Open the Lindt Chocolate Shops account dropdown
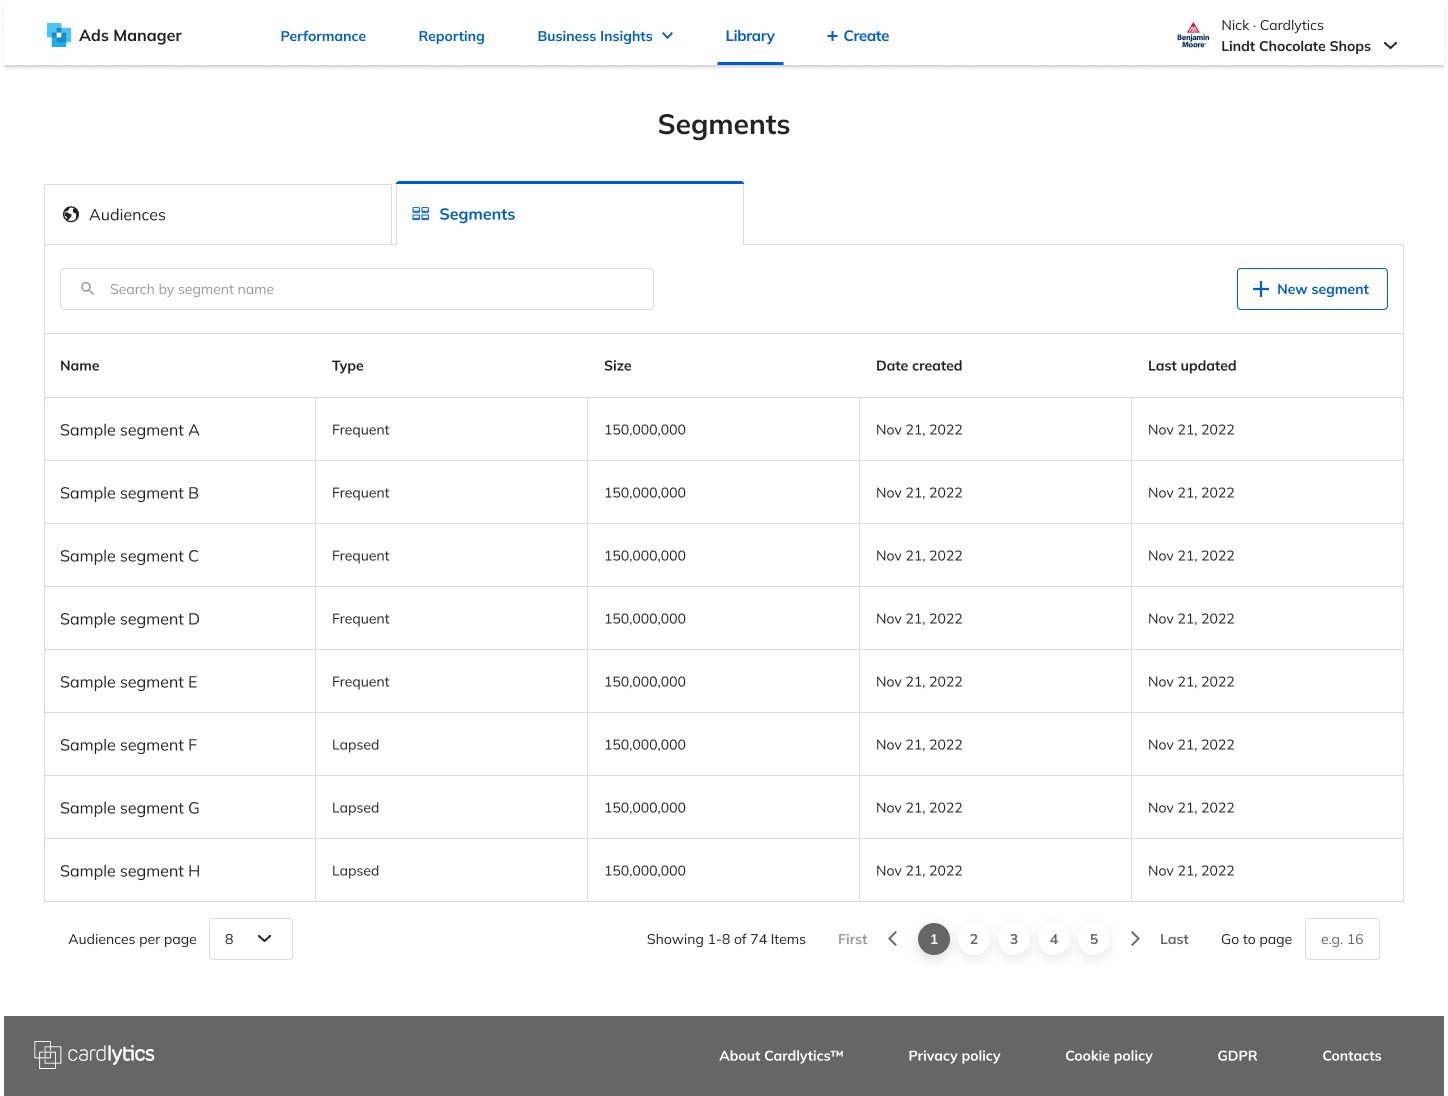 pyautogui.click(x=1390, y=46)
